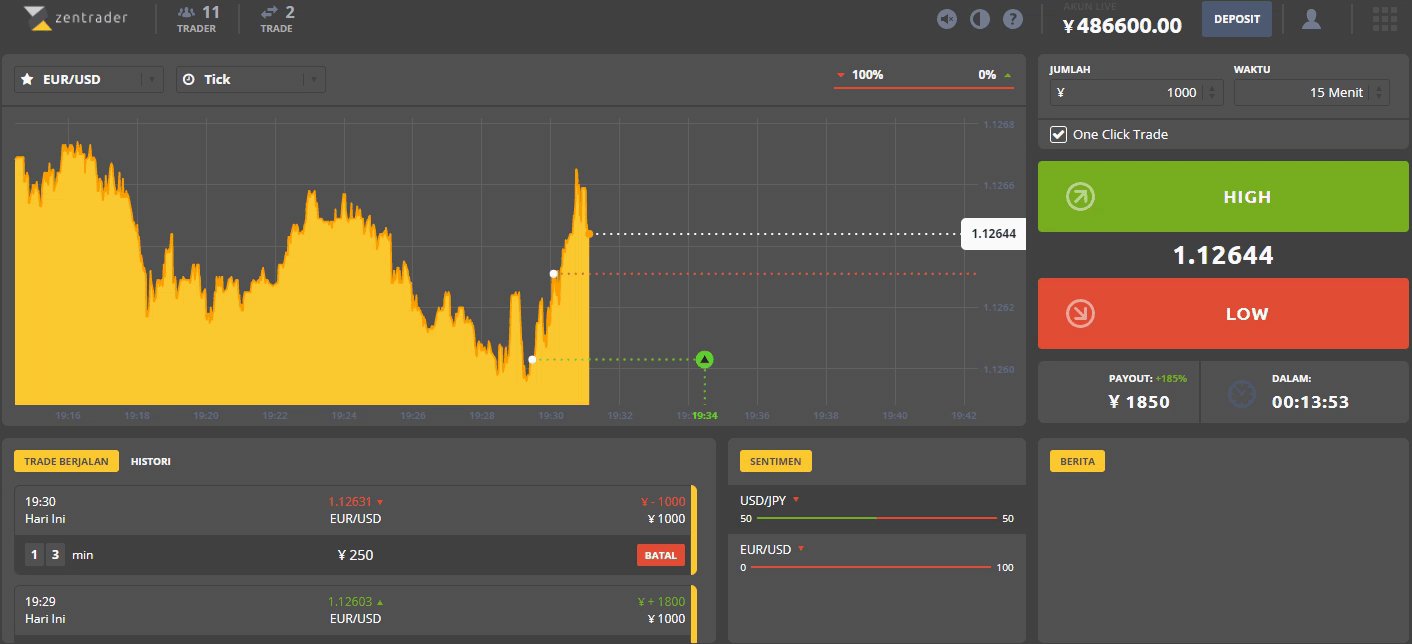This screenshot has width=1412, height=644.
Task: Expand the Tick chart-type dropdown
Action: pos(315,80)
